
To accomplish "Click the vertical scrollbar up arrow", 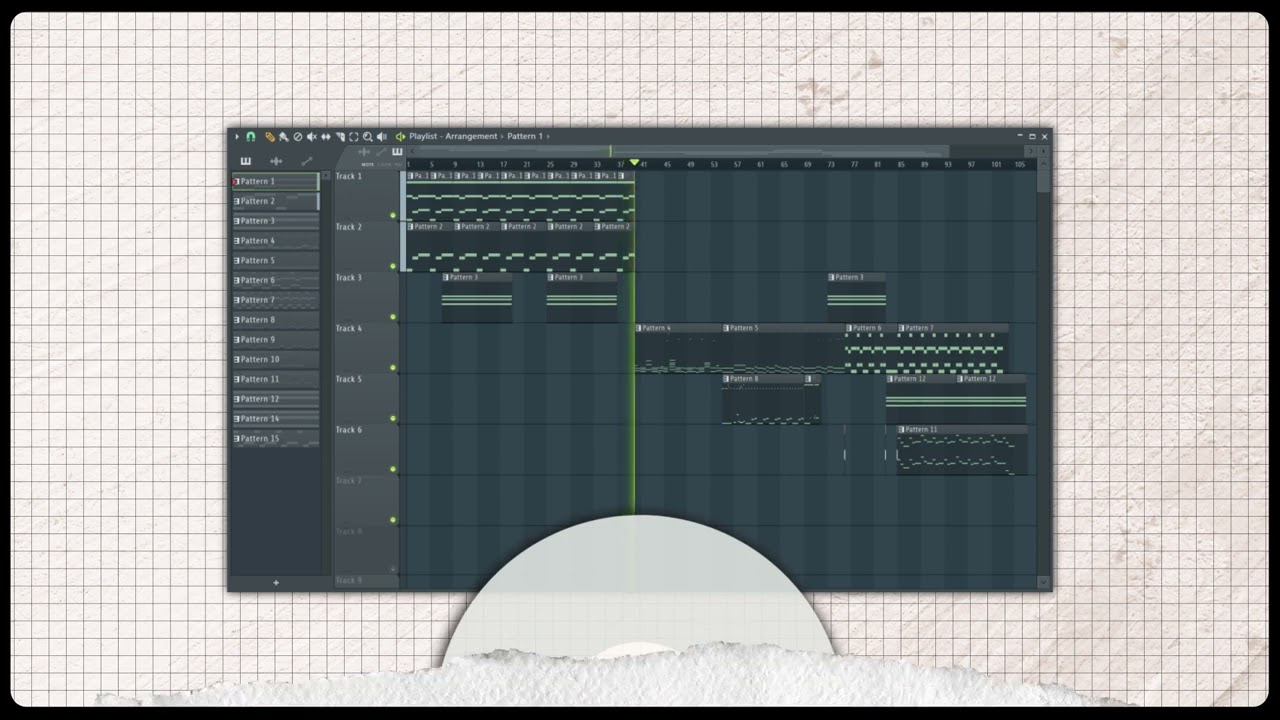I will pyautogui.click(x=1044, y=163).
